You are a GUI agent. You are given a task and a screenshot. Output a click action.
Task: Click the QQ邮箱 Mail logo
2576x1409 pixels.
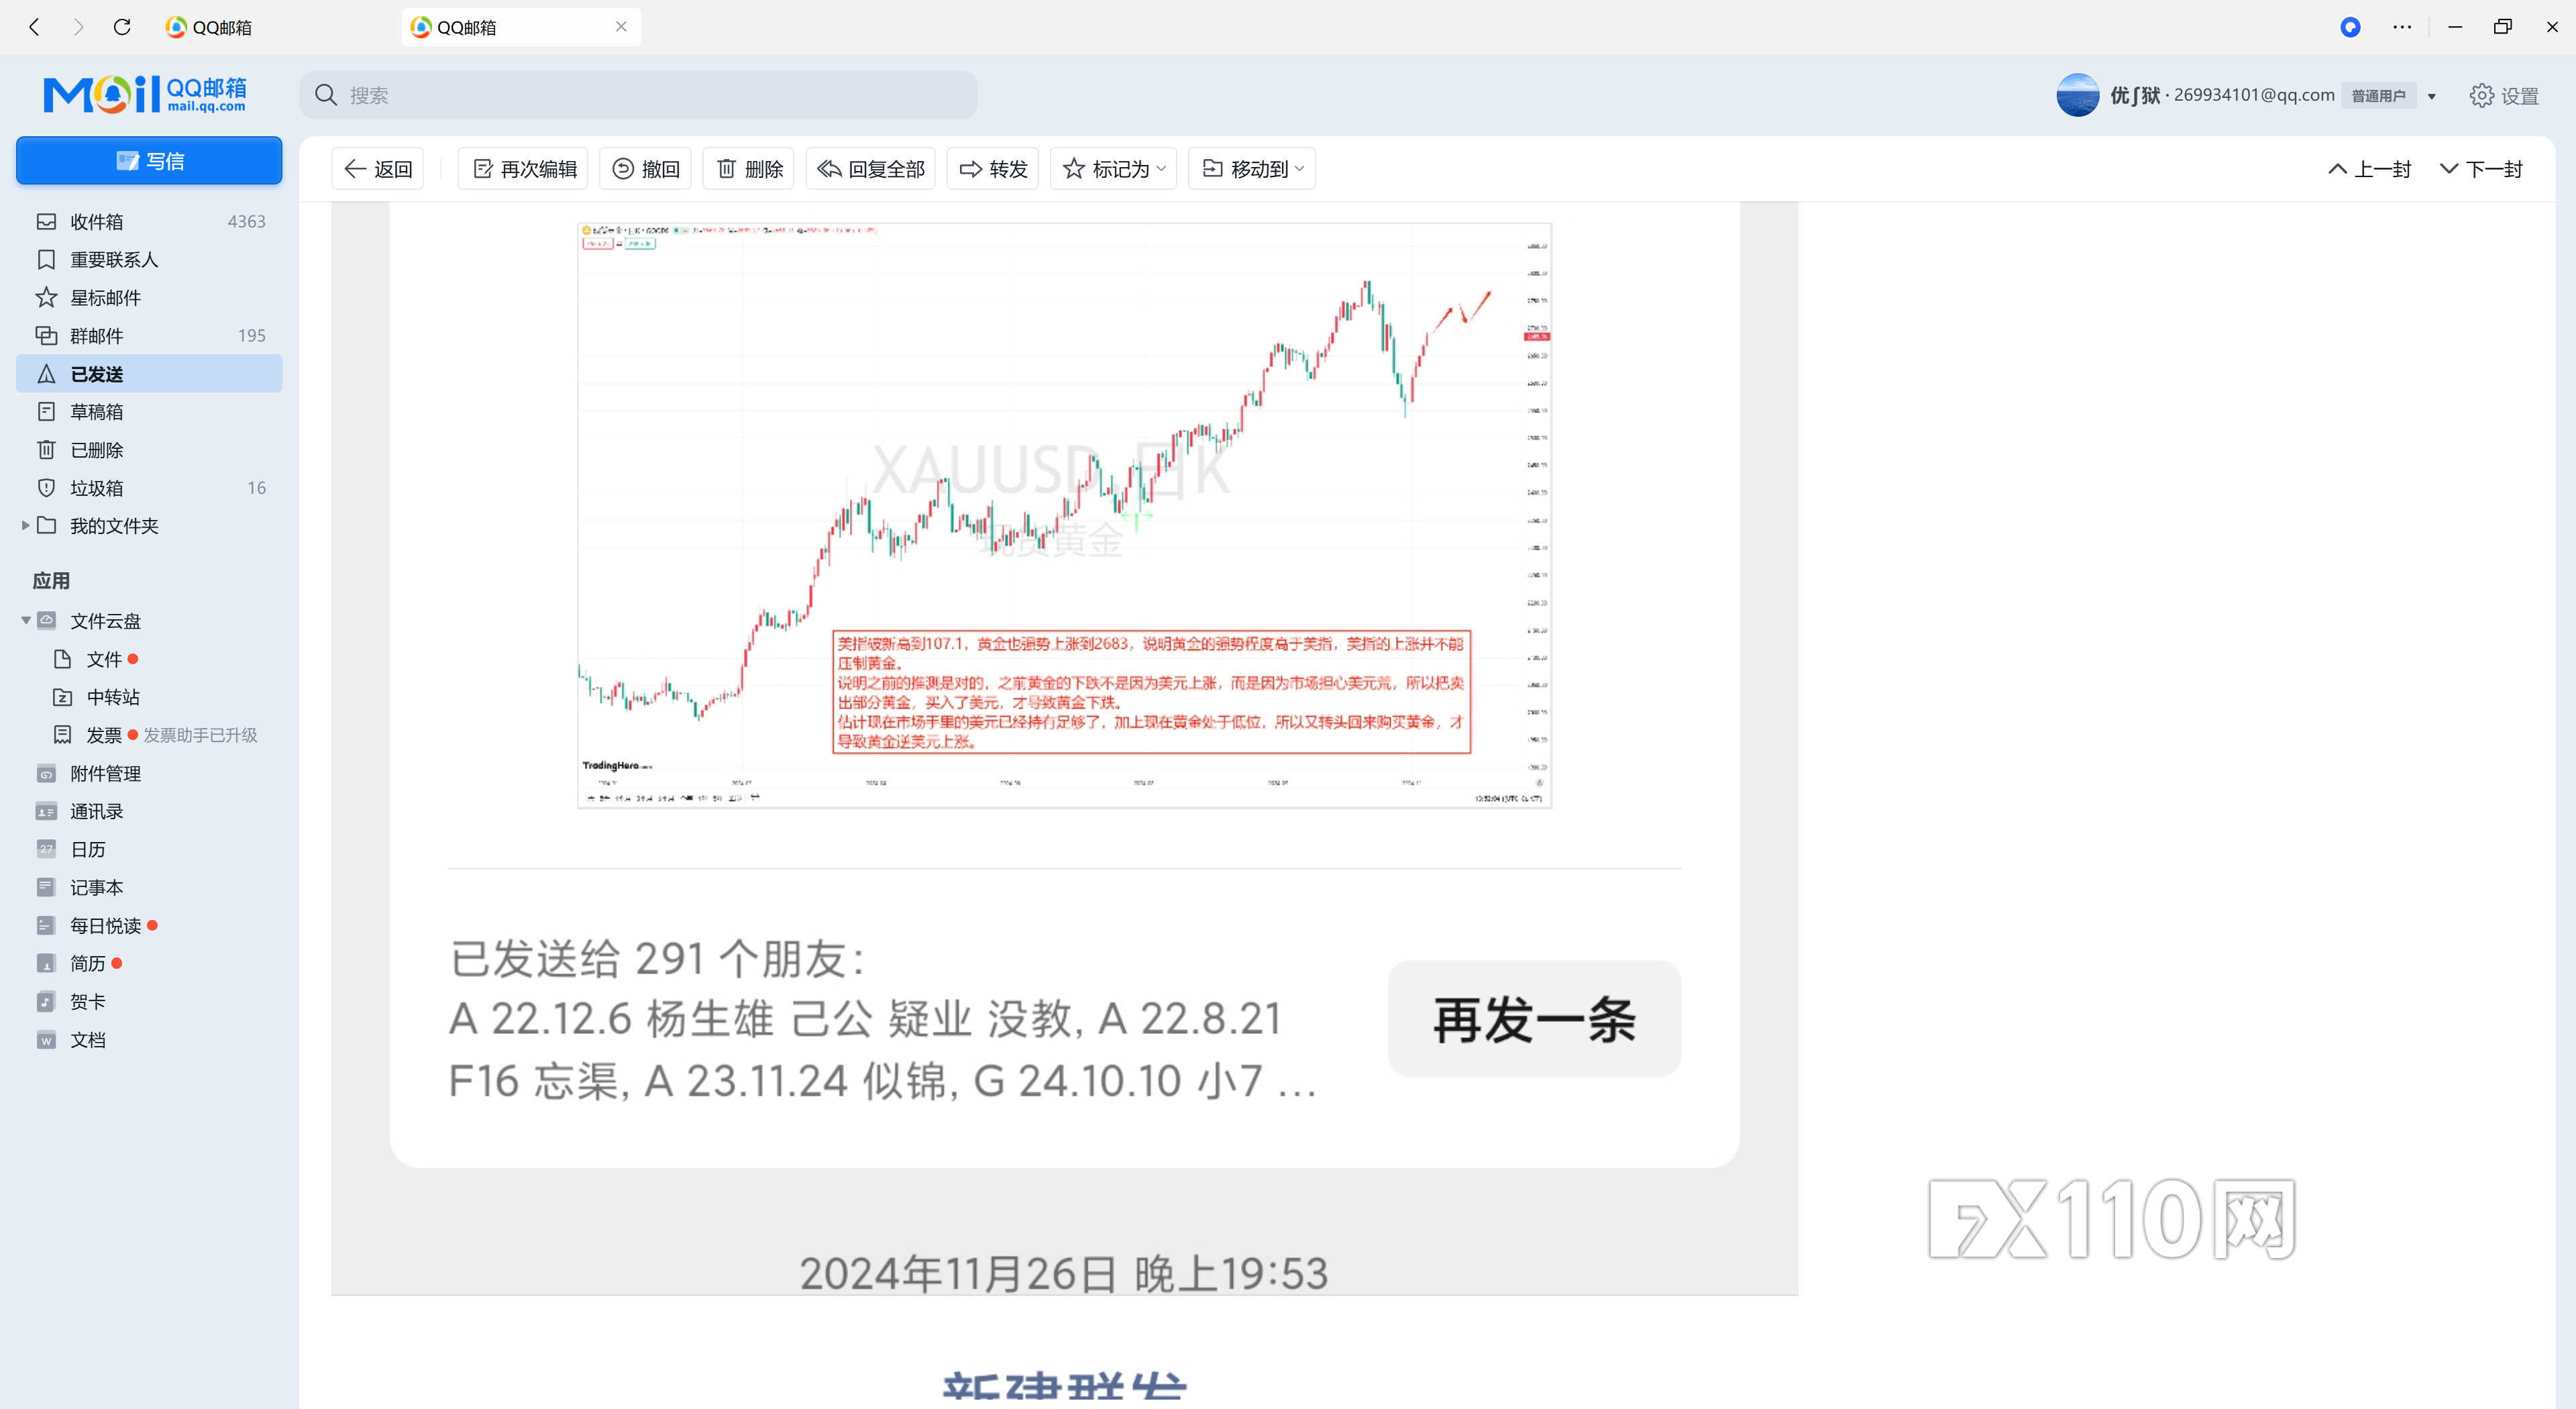(x=145, y=95)
